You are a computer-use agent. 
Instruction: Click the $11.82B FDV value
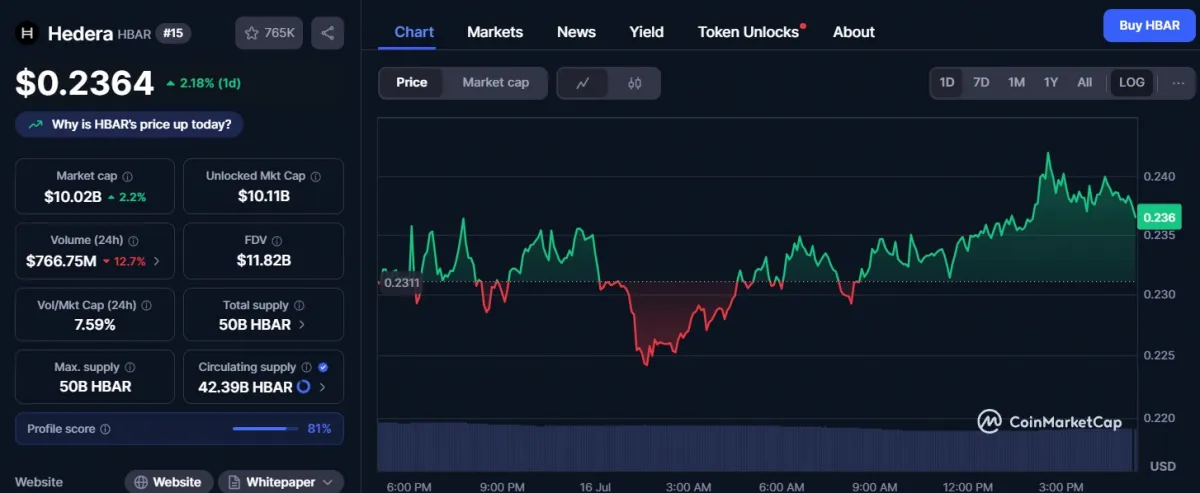pyautogui.click(x=264, y=261)
